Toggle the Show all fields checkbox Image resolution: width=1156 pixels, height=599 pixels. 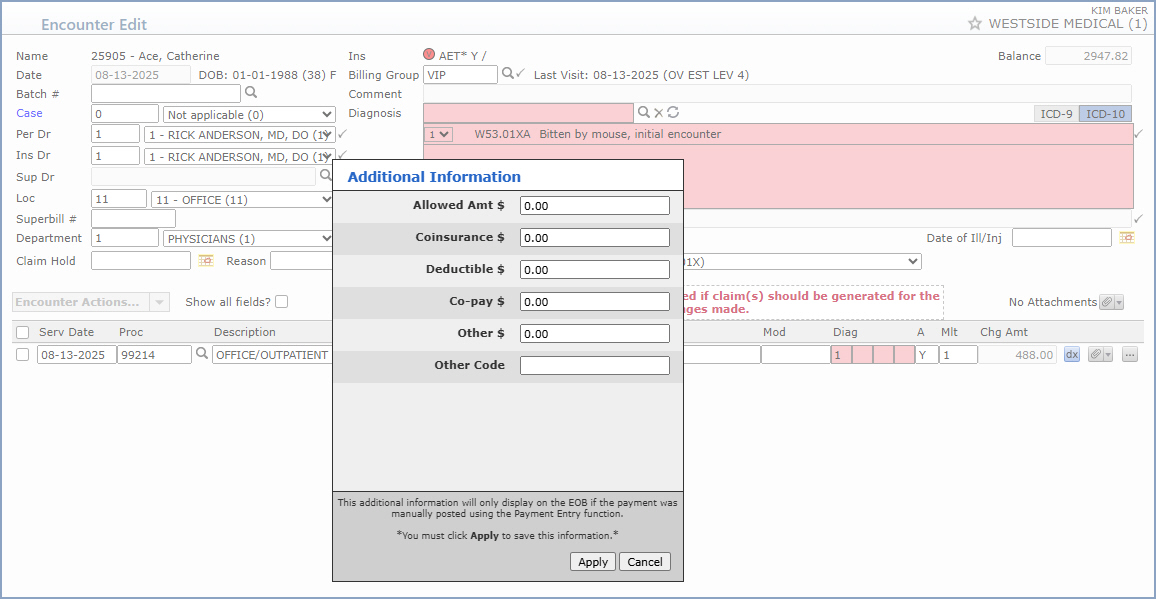click(x=282, y=301)
